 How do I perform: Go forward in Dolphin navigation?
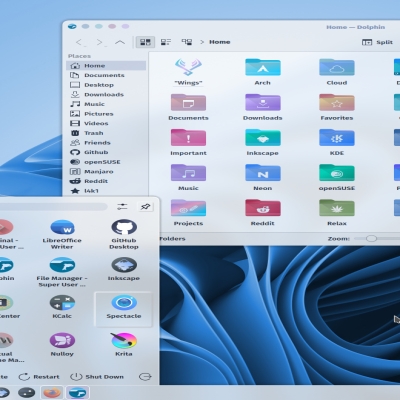pos(99,42)
